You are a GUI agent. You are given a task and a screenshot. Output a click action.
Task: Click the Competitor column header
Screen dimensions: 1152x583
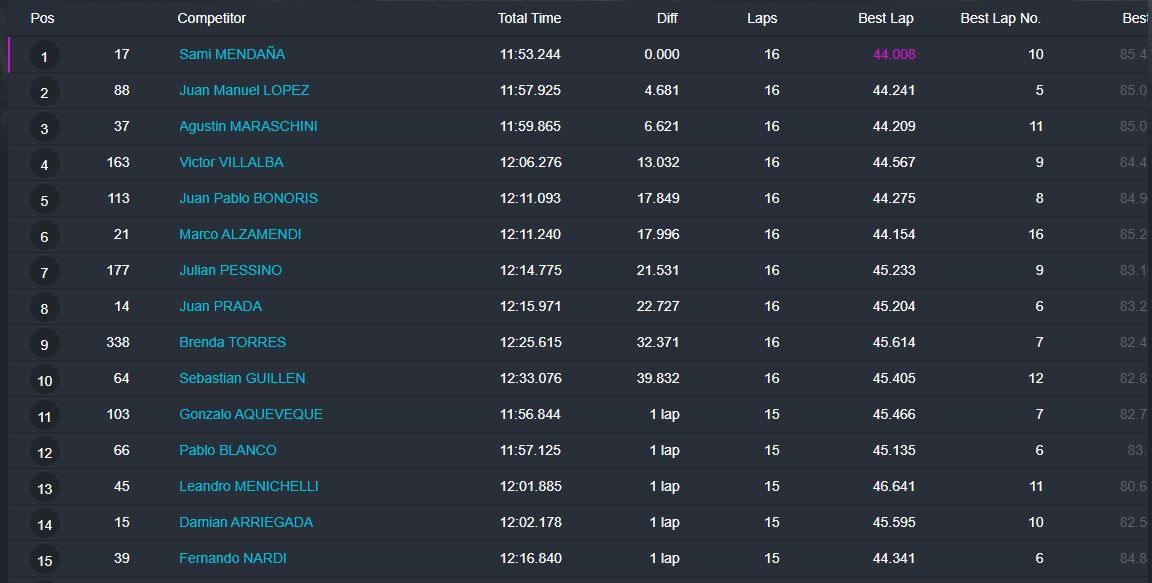211,18
